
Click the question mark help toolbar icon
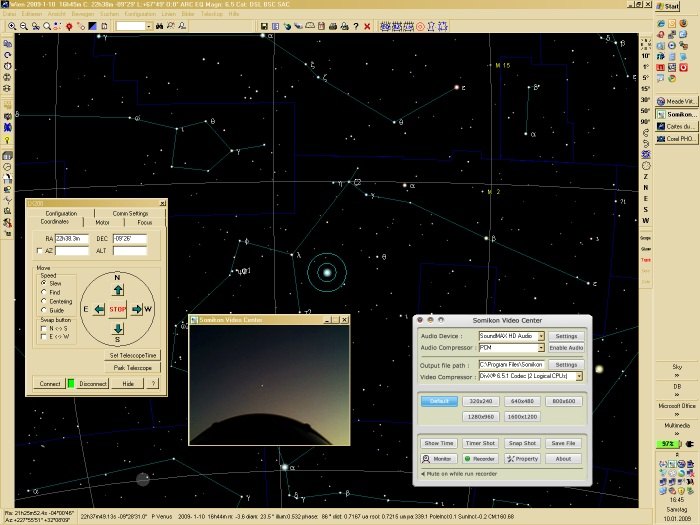click(x=356, y=26)
